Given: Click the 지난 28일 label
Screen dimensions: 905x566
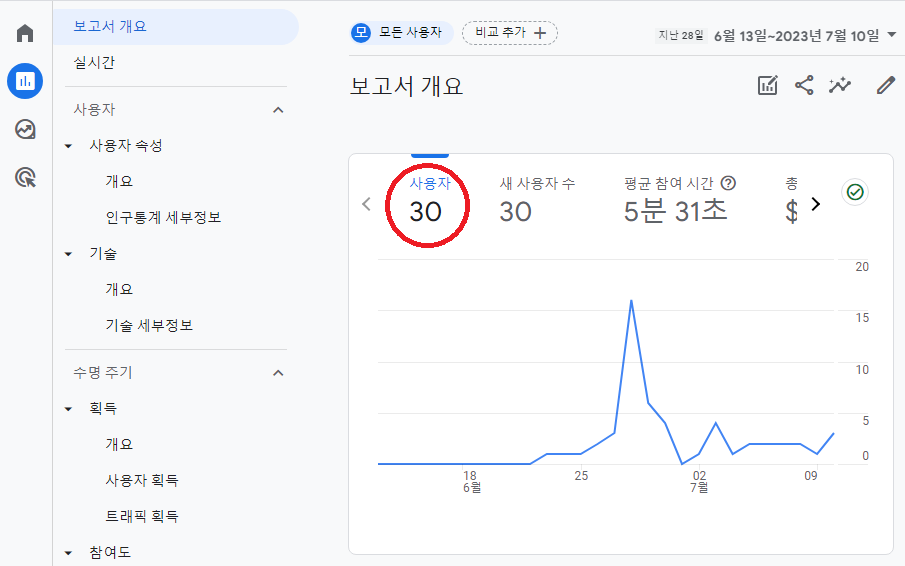Looking at the screenshot, I should pos(681,35).
